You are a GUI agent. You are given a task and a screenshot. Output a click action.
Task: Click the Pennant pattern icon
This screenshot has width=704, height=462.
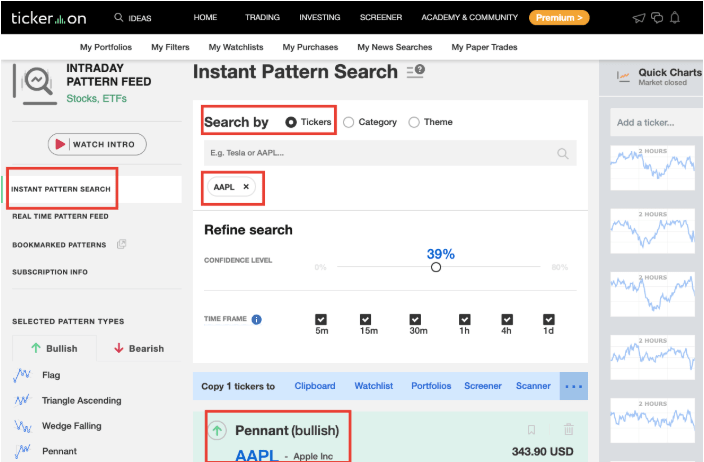tap(22, 451)
